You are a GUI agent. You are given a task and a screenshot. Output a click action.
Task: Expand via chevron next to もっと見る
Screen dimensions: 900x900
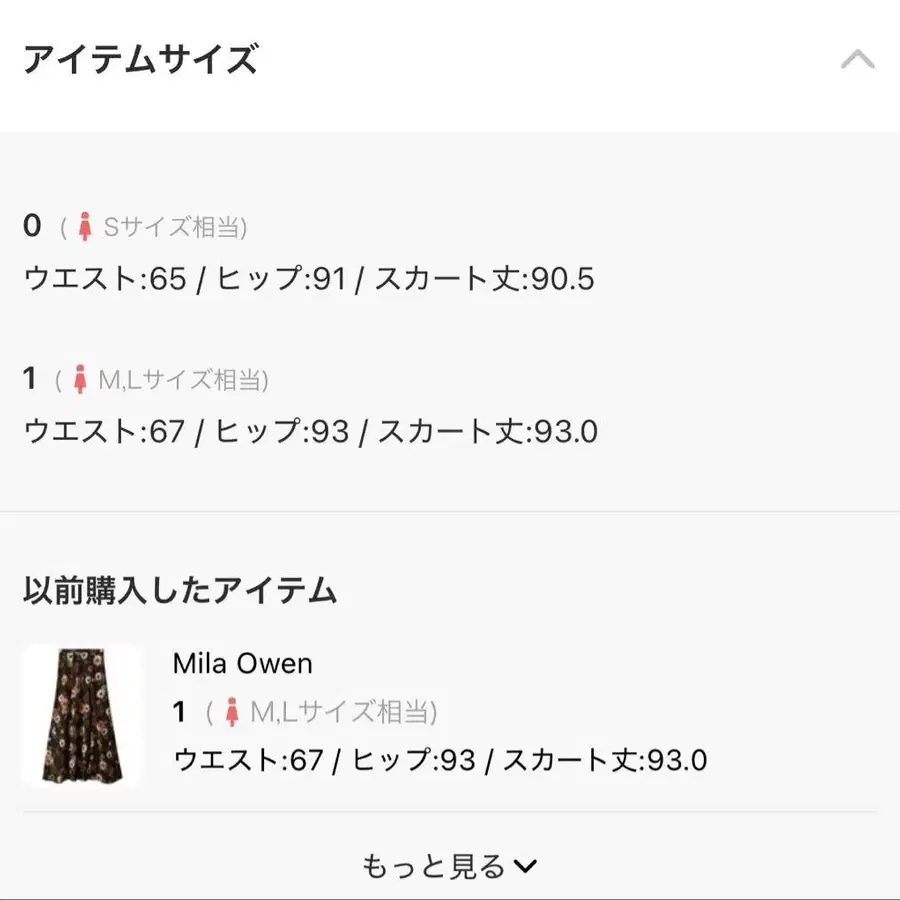(x=525, y=867)
